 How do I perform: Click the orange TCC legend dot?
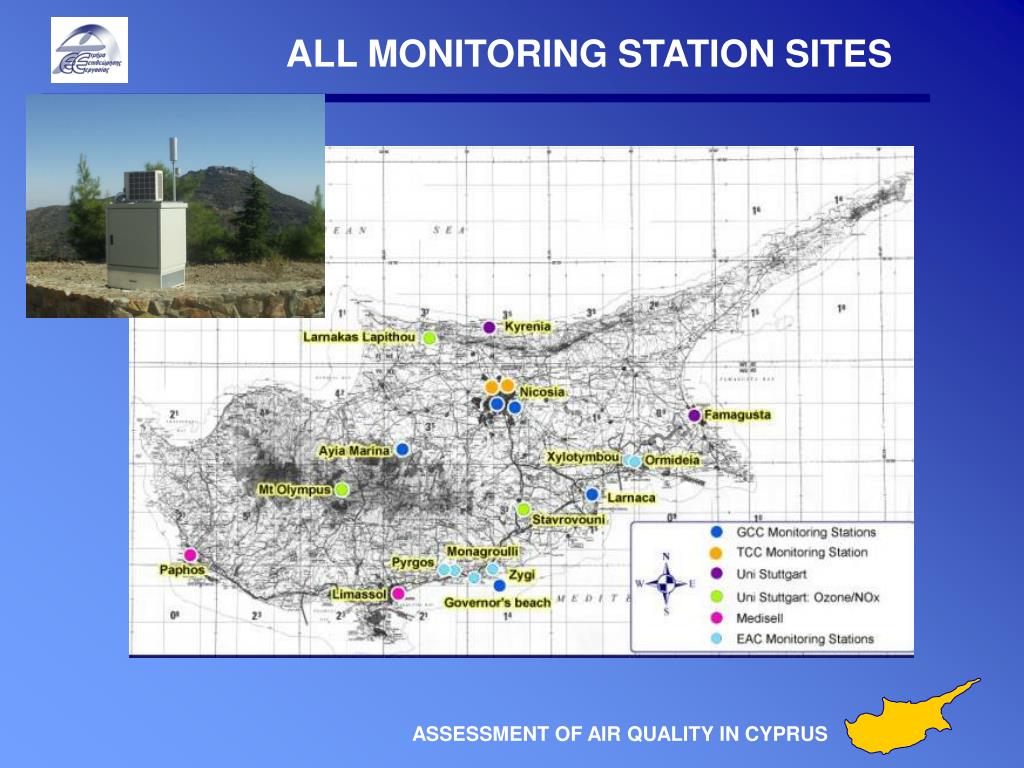(x=716, y=553)
